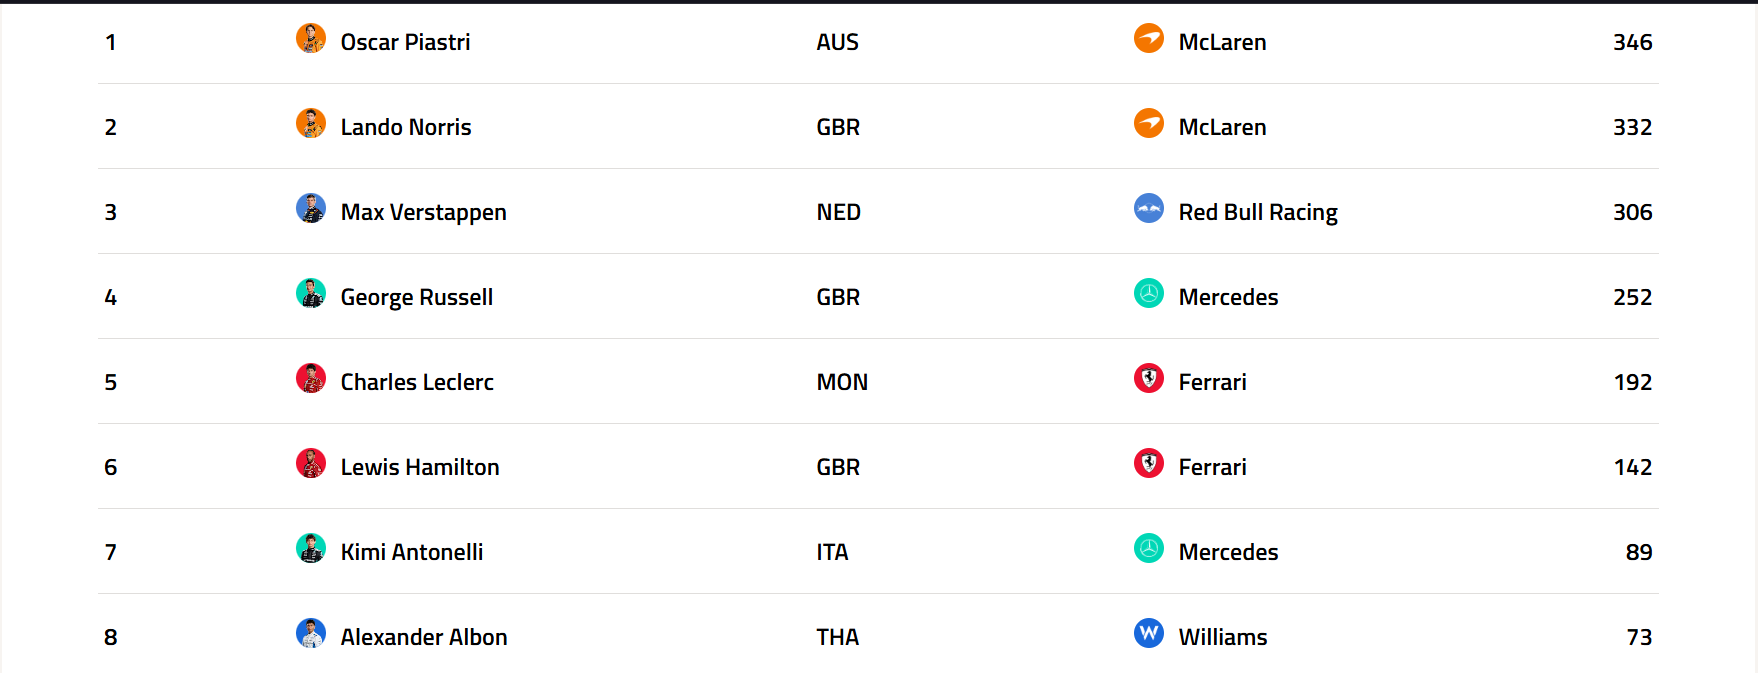
Task: Open Kimi Antonelli's driver page link
Action: pos(412,552)
